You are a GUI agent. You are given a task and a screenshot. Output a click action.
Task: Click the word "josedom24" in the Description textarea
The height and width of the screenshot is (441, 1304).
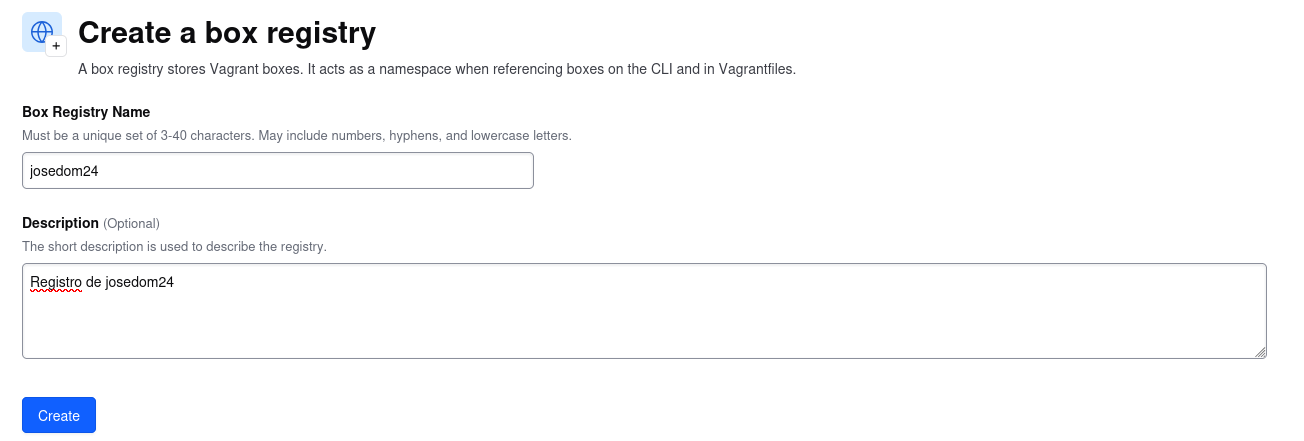coord(139,283)
